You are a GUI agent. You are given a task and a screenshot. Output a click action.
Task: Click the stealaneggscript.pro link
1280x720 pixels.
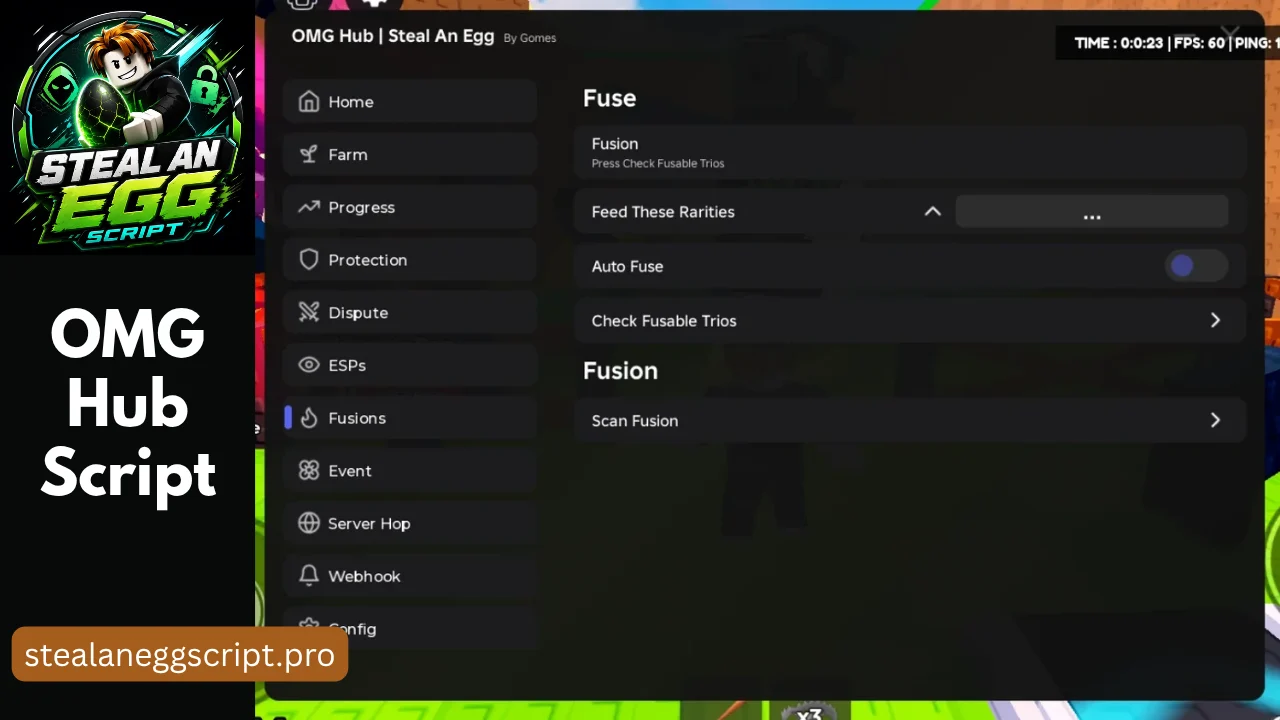(180, 655)
